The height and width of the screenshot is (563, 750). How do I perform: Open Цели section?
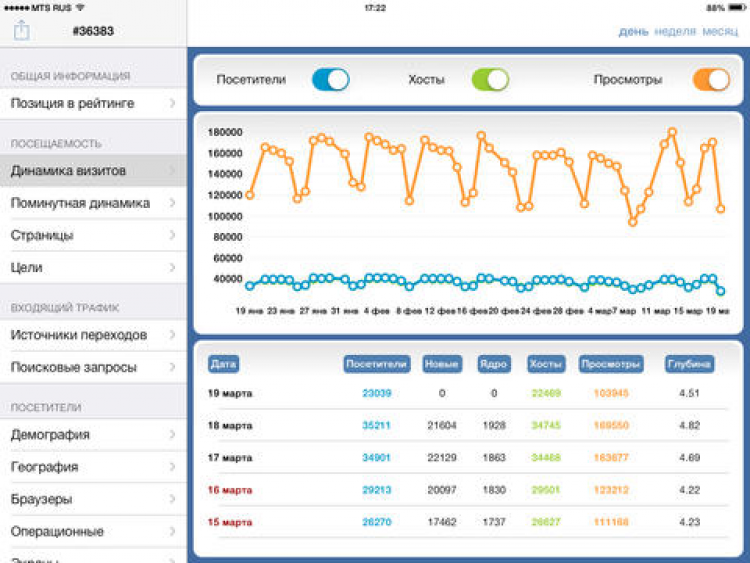click(93, 267)
